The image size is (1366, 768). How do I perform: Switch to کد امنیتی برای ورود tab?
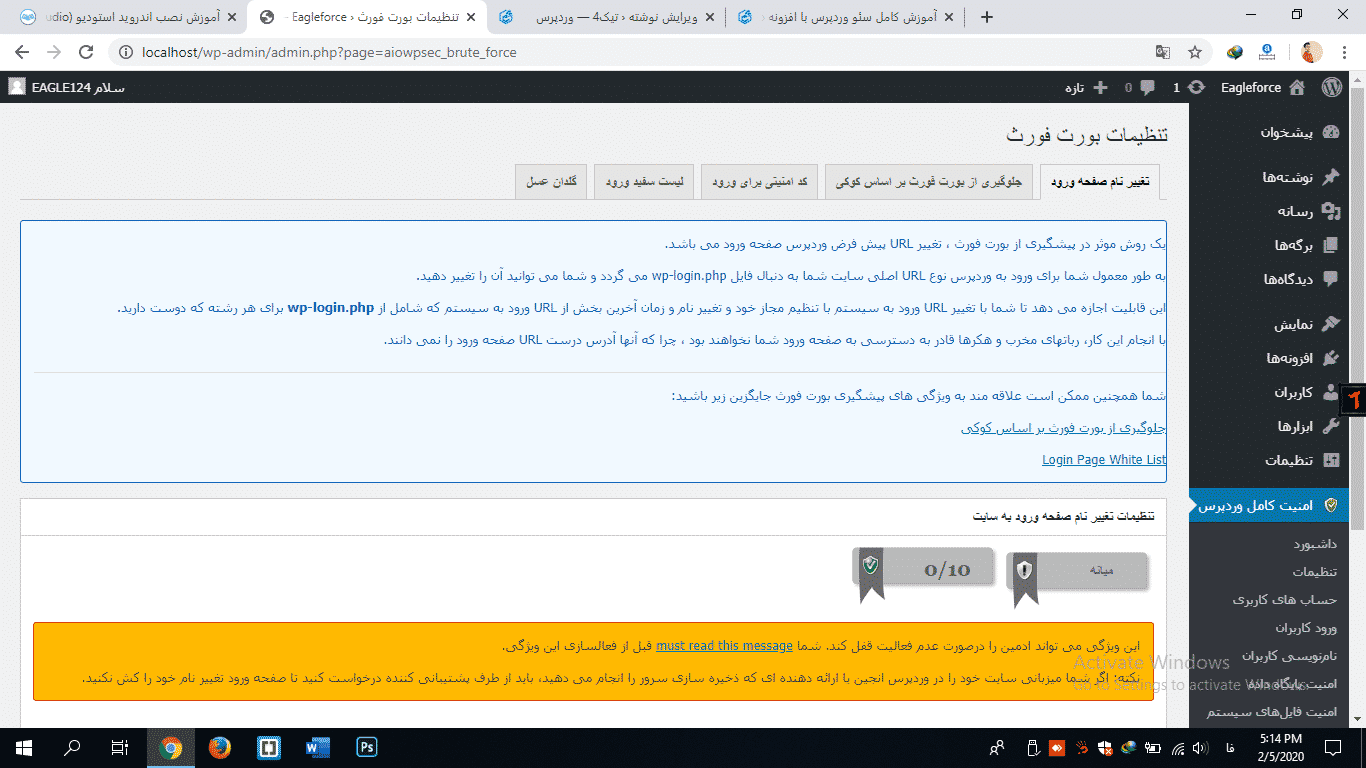pyautogui.click(x=760, y=182)
